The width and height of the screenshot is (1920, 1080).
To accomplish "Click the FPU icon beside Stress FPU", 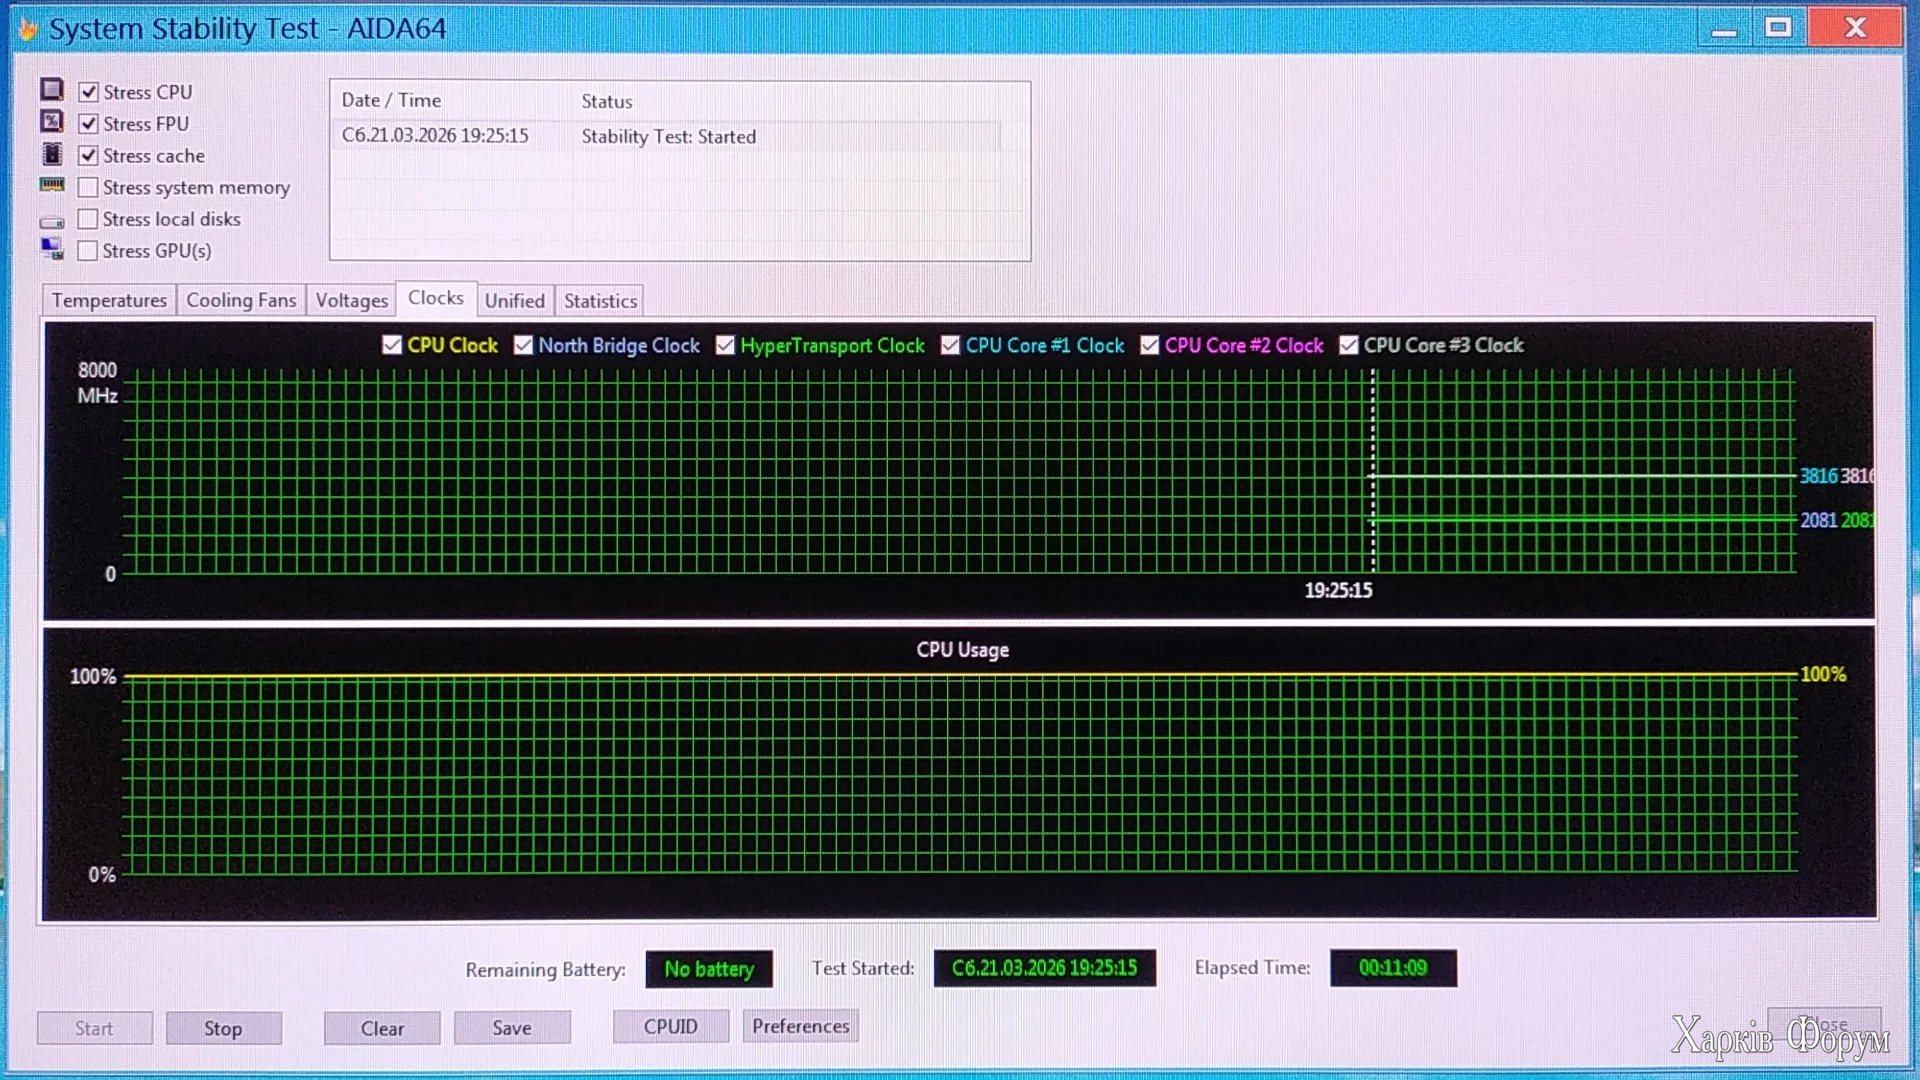I will pos(52,122).
